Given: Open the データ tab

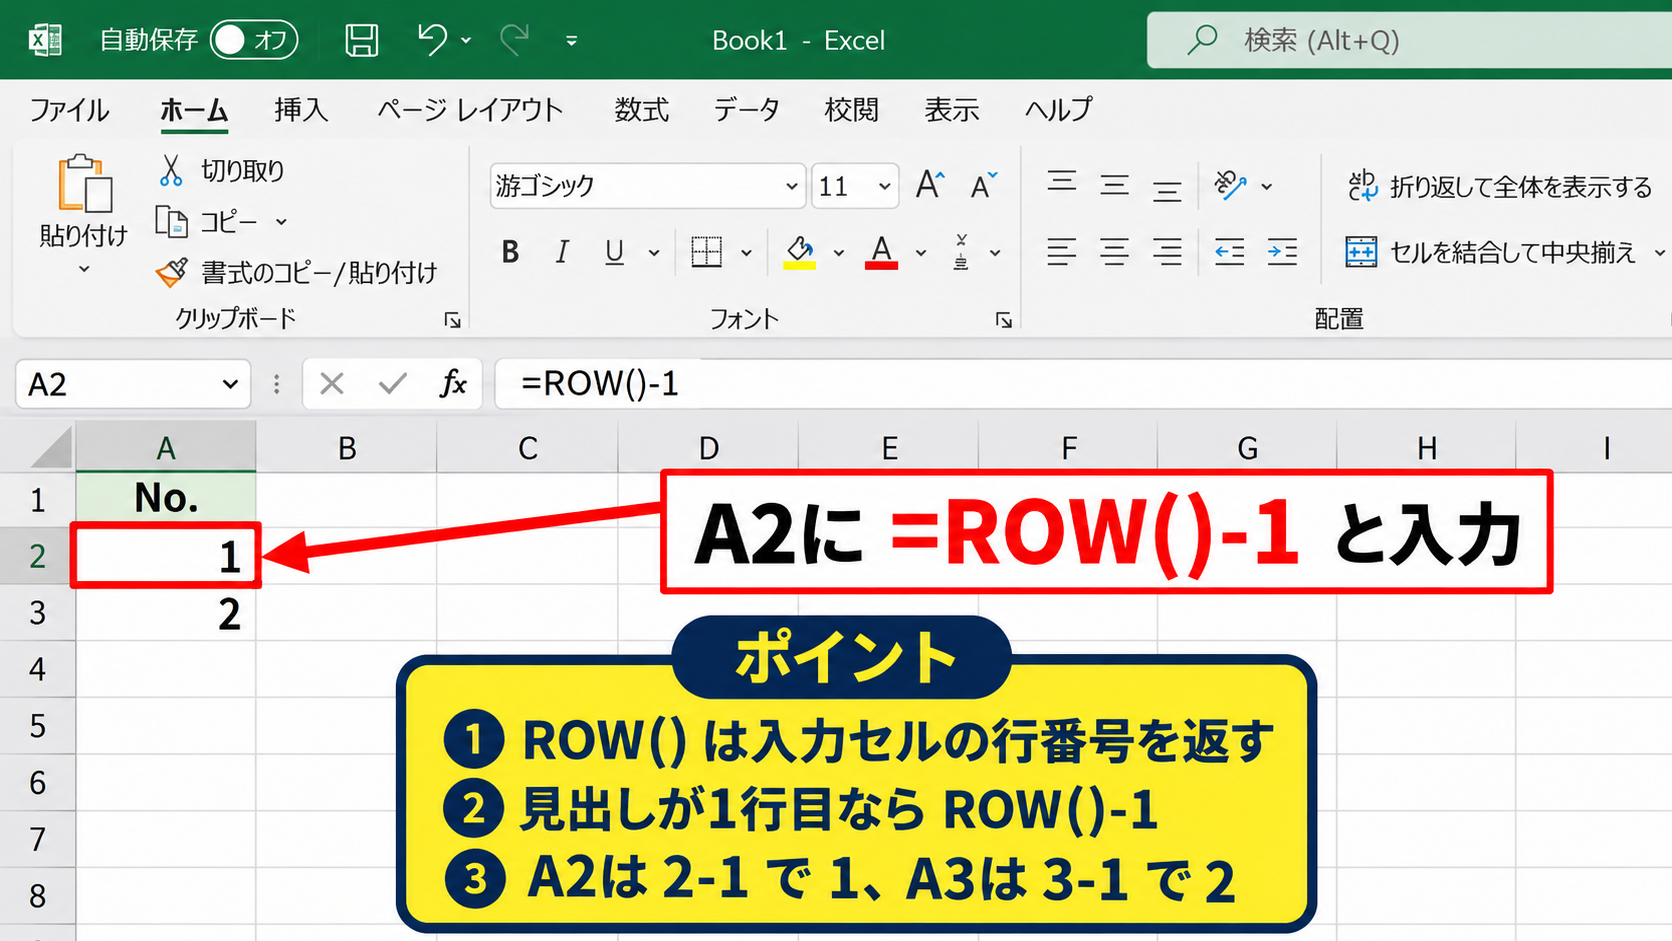Looking at the screenshot, I should (747, 109).
